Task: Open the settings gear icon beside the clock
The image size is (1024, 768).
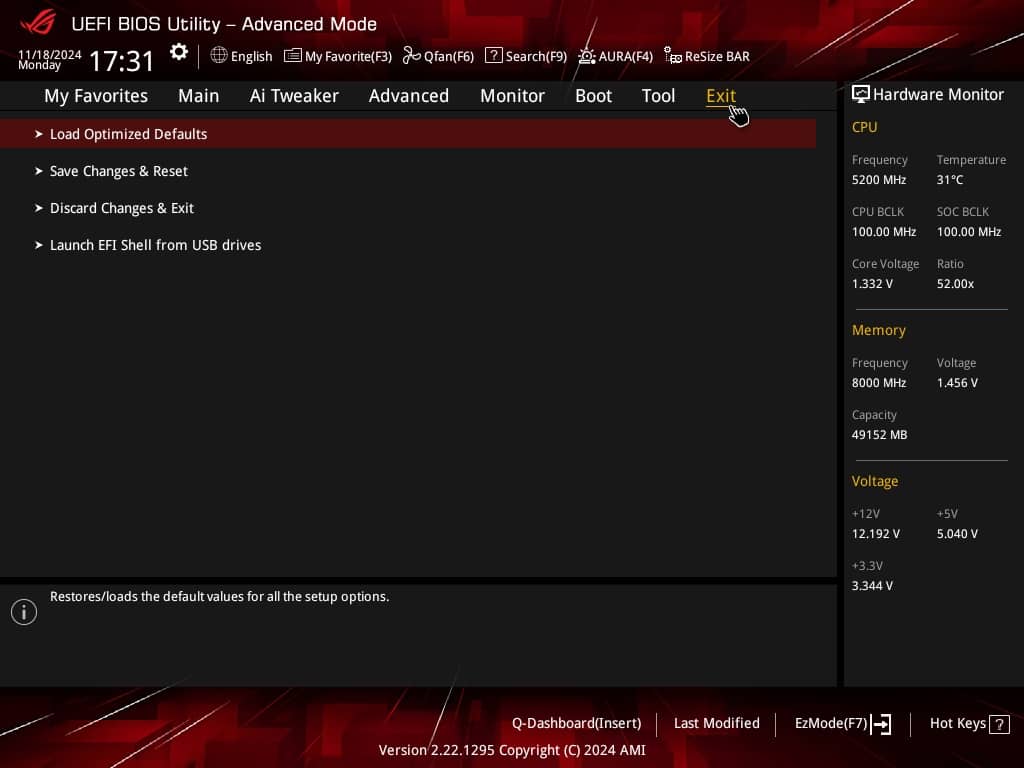Action: click(179, 52)
